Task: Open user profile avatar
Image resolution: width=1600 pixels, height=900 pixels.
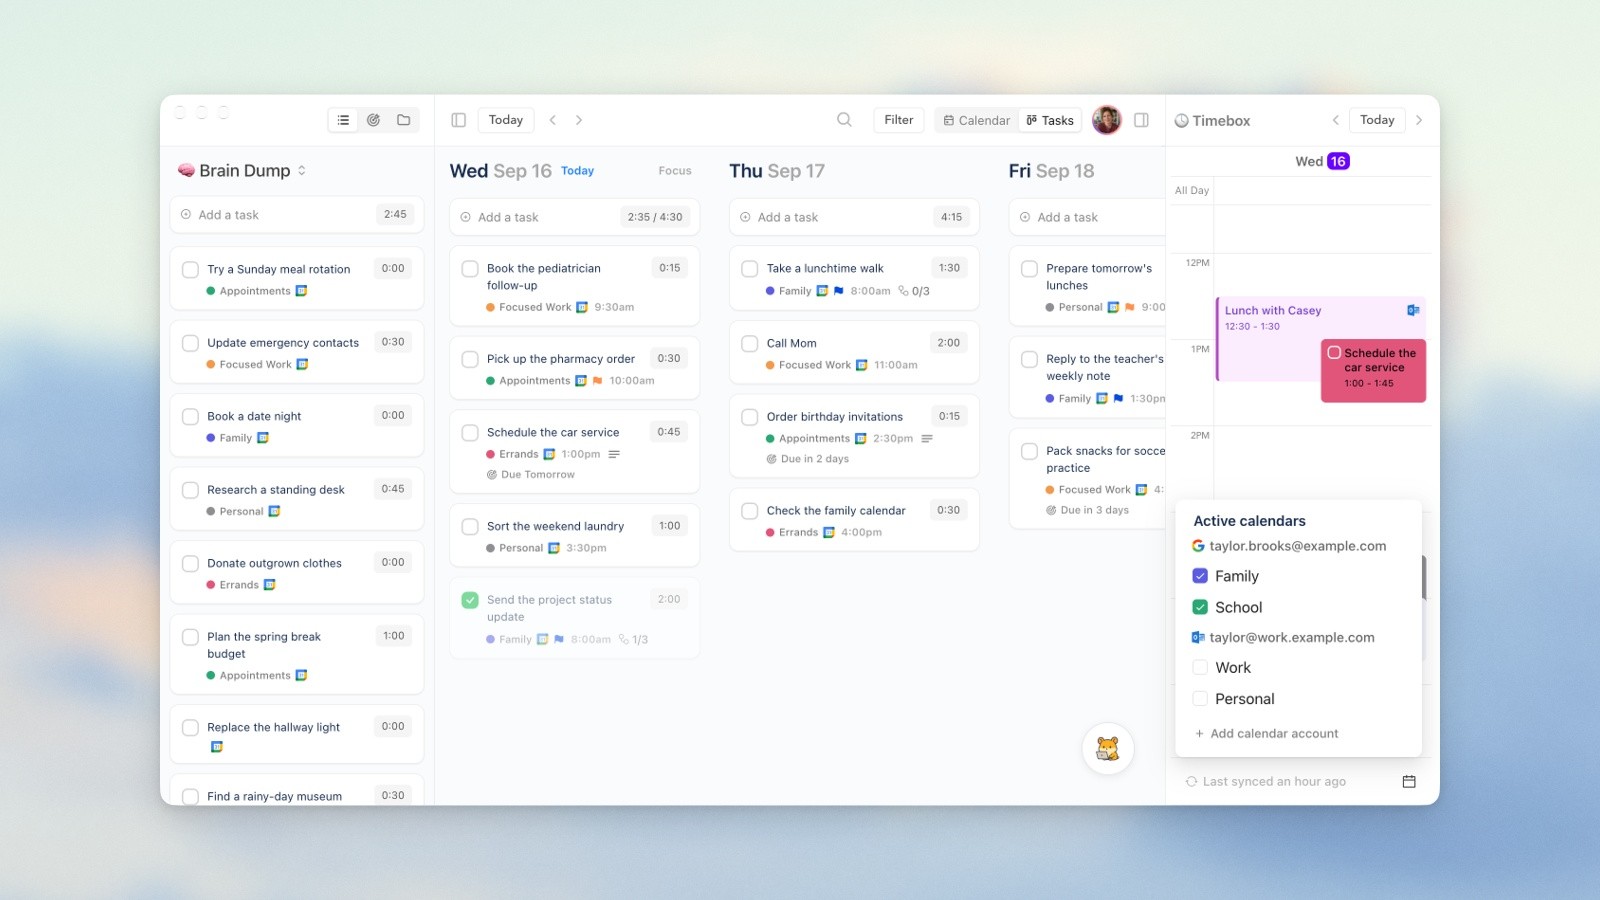Action: point(1107,120)
